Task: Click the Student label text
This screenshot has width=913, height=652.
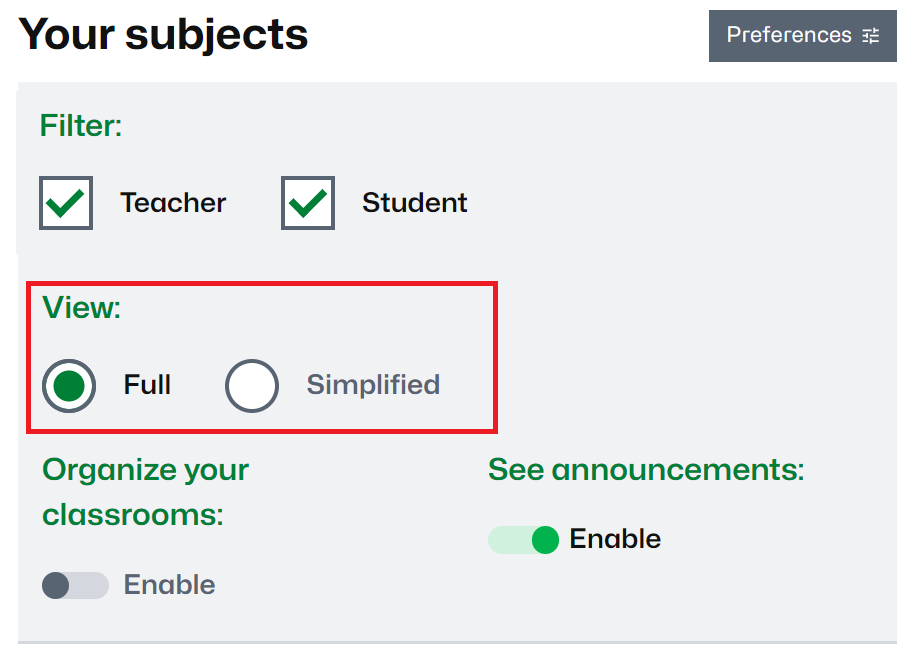Action: click(x=415, y=203)
